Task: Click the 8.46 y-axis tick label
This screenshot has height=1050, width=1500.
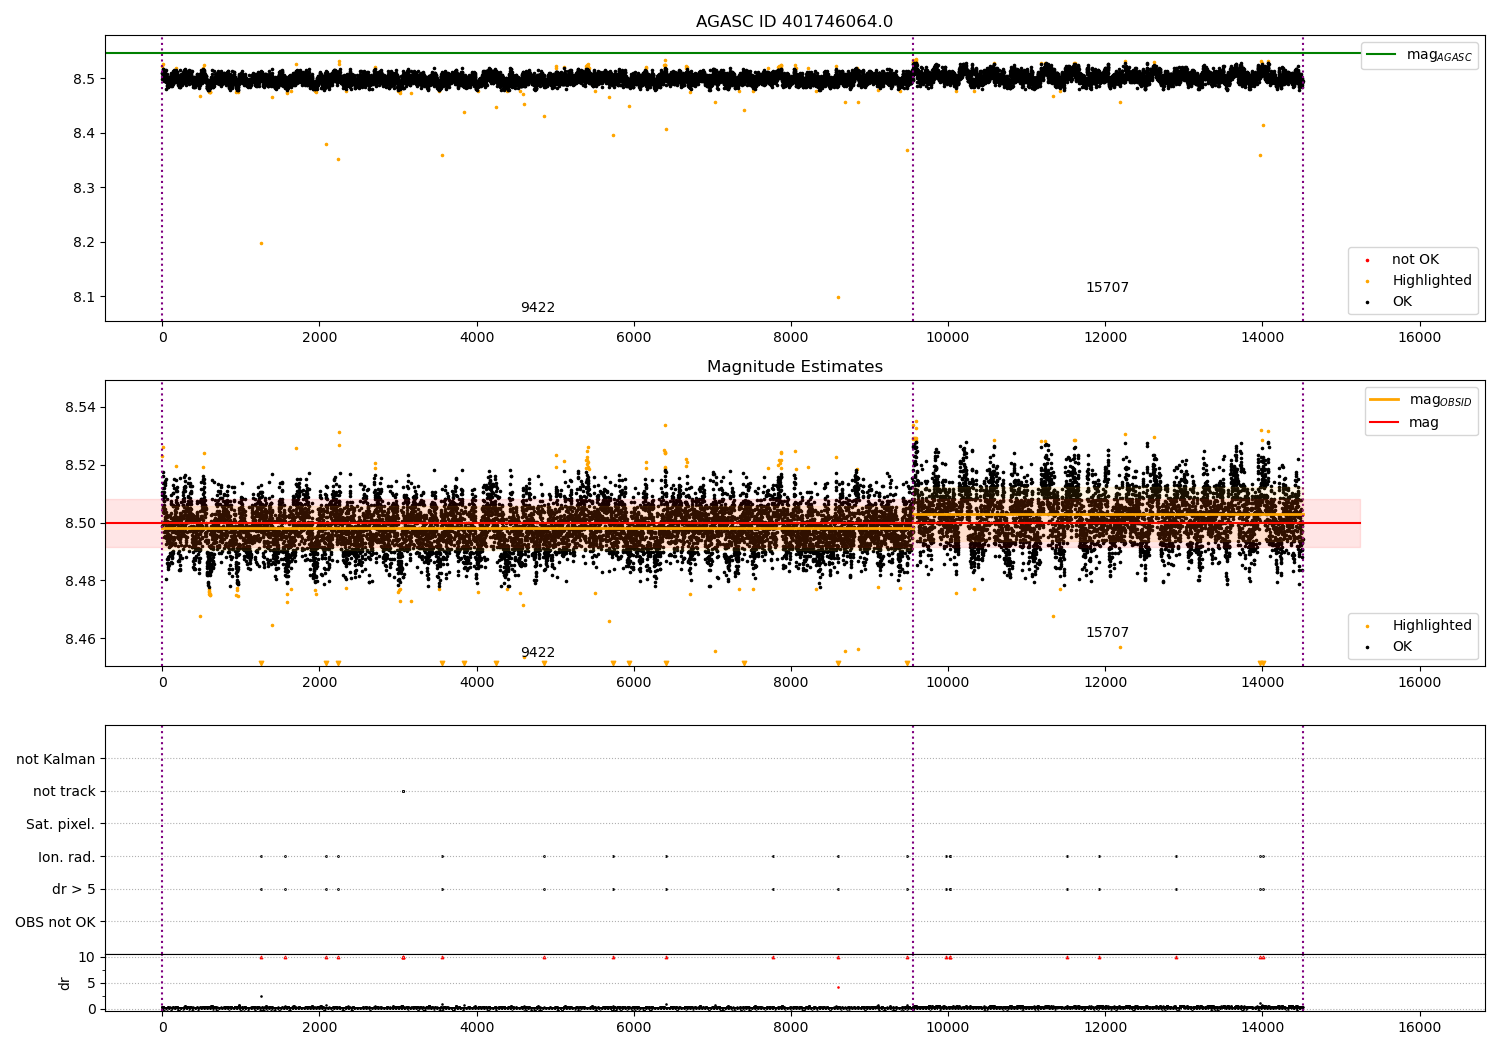Action: [x=80, y=639]
